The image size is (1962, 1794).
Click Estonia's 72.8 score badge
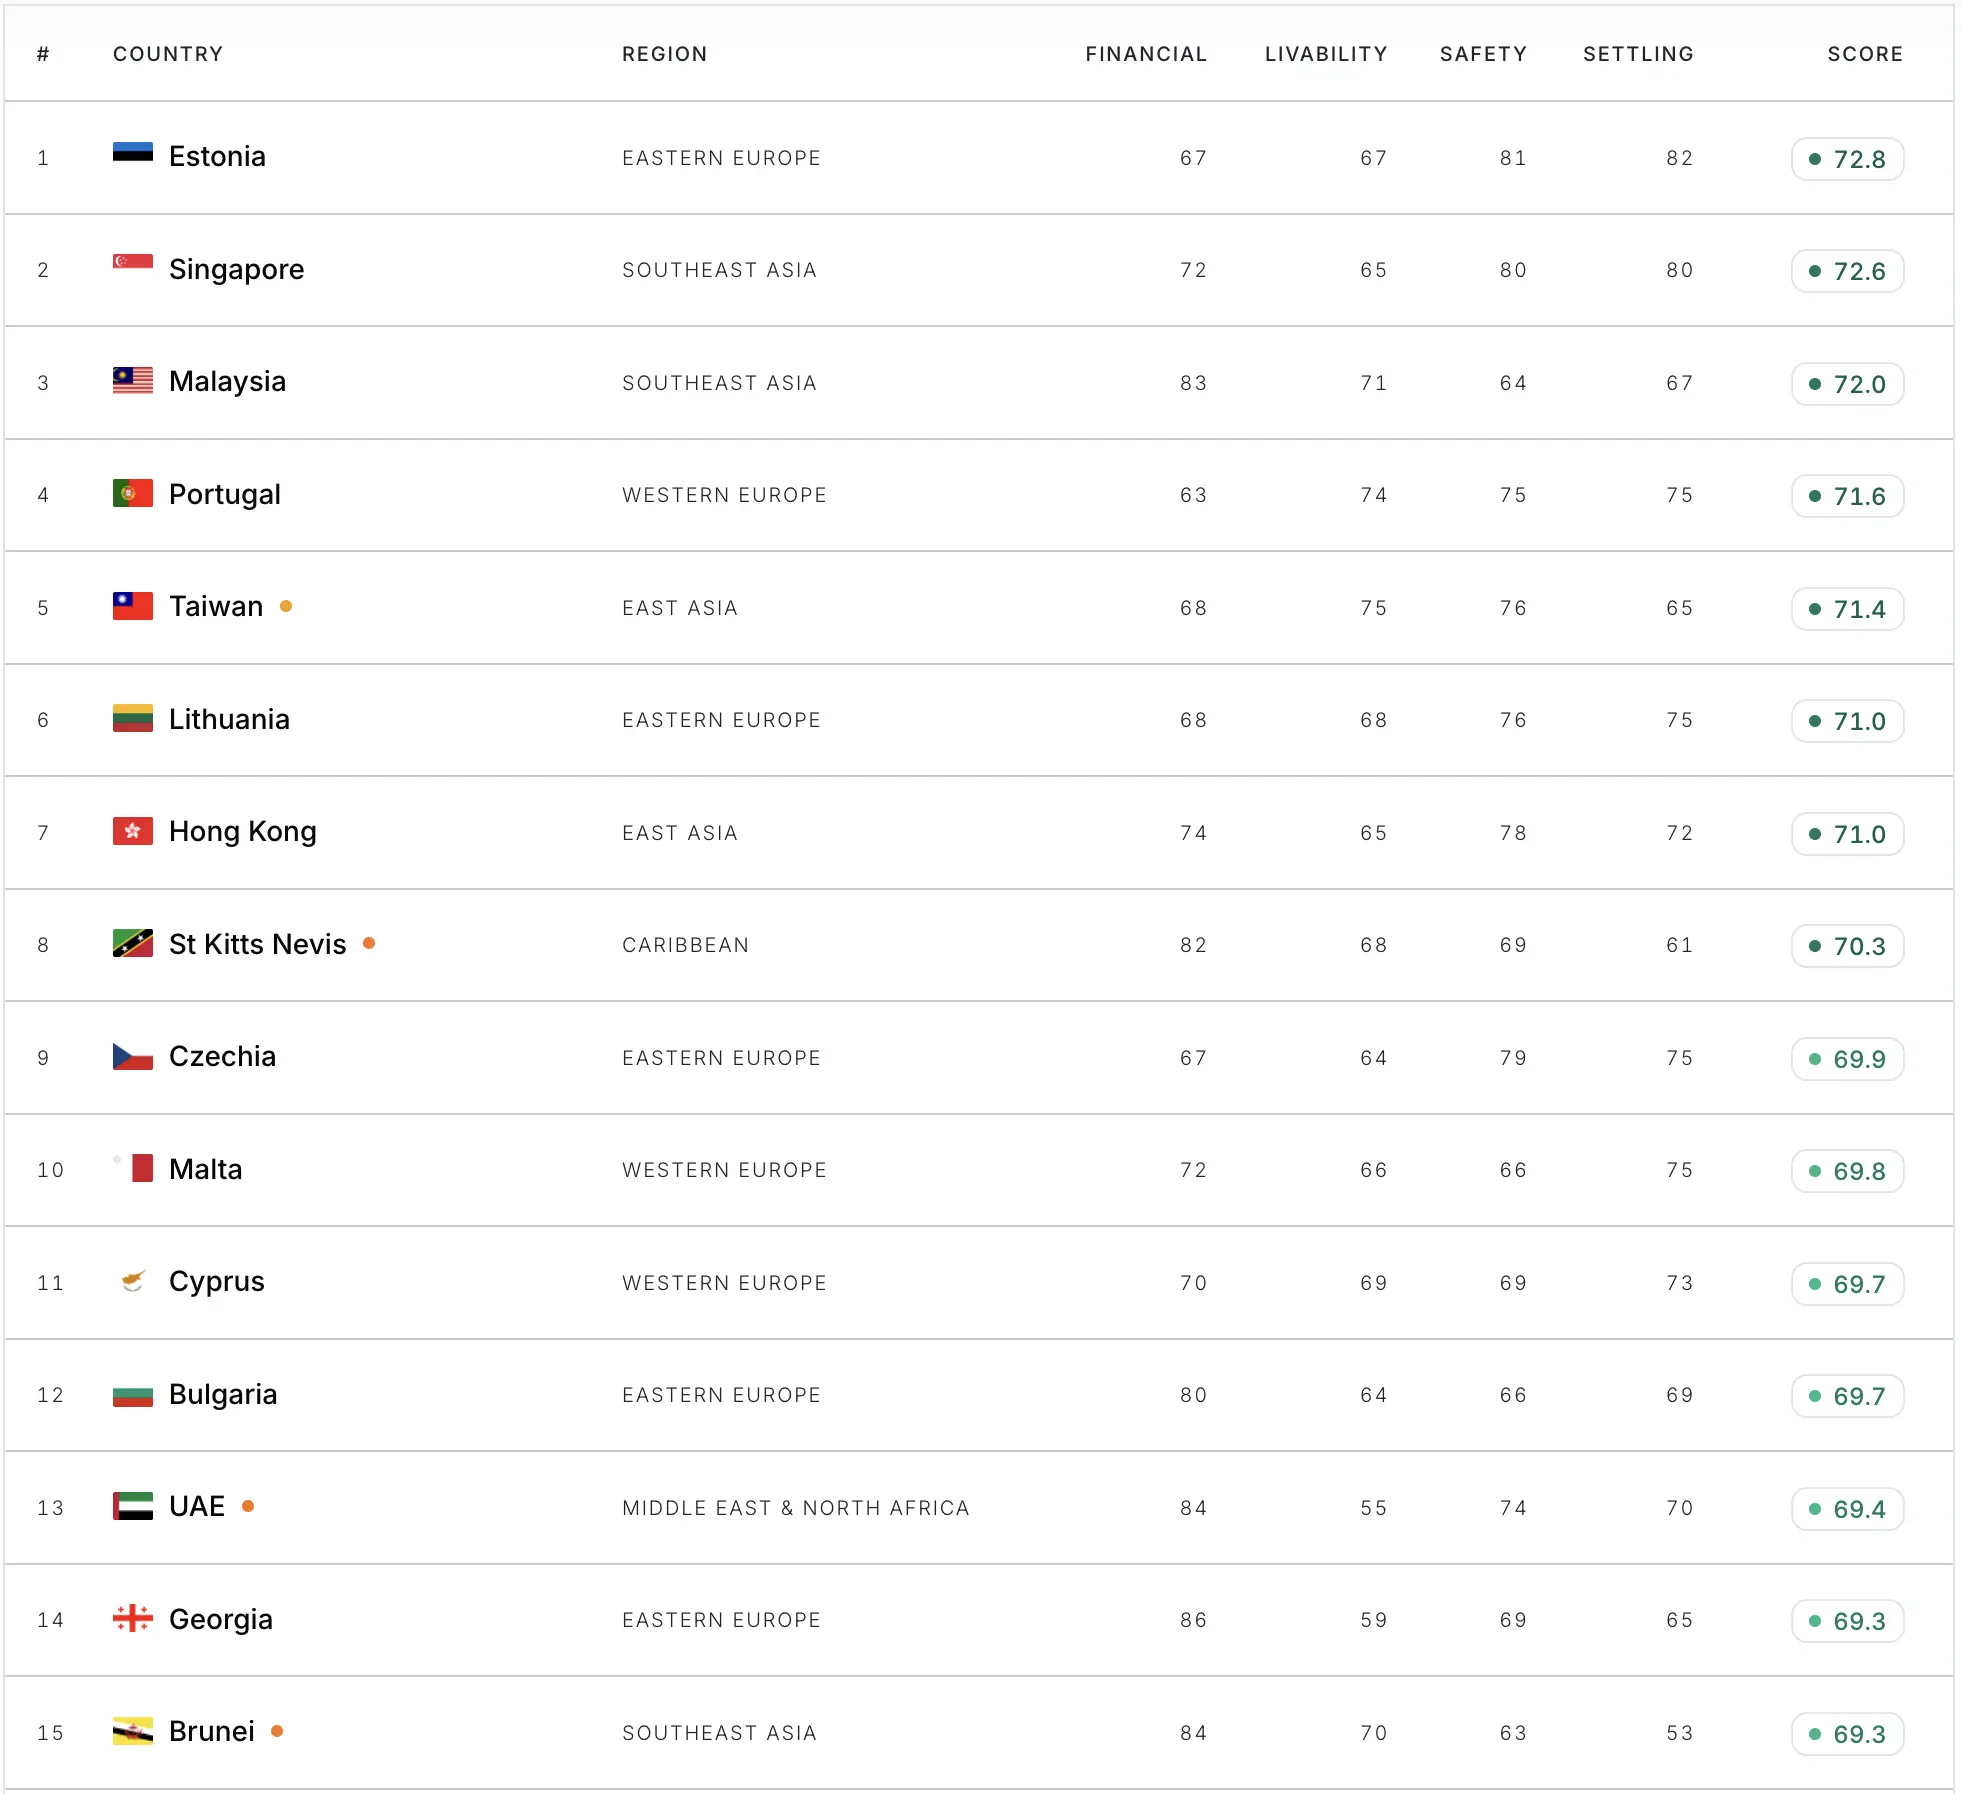[1847, 159]
